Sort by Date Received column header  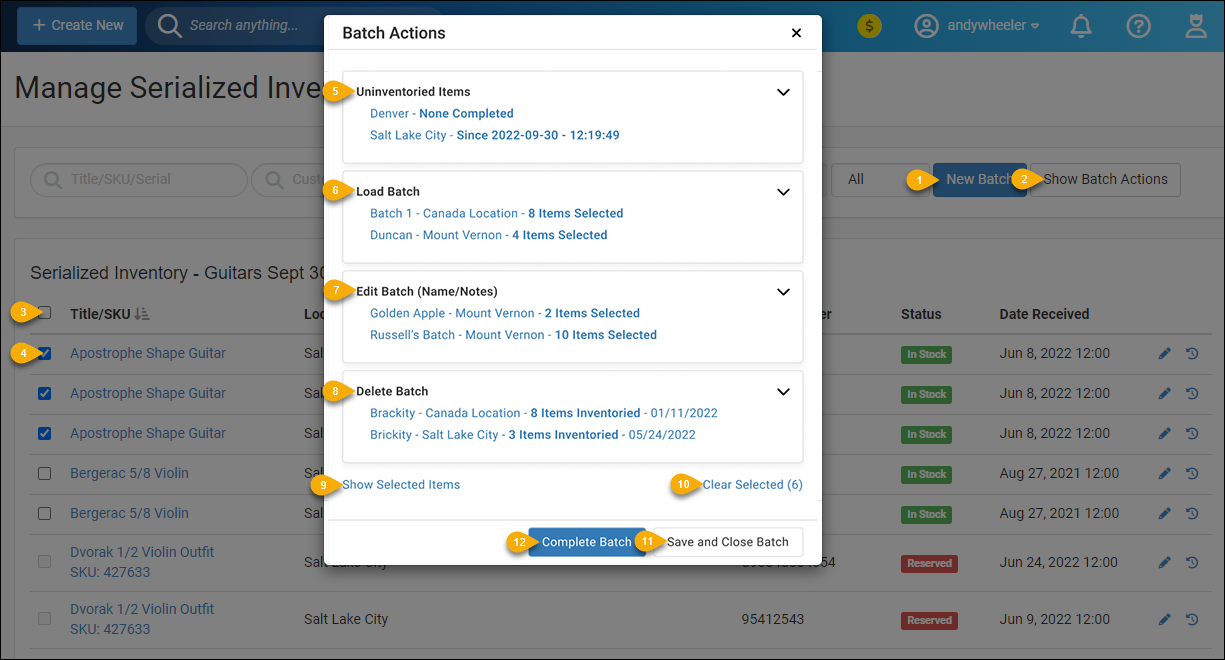point(1046,314)
